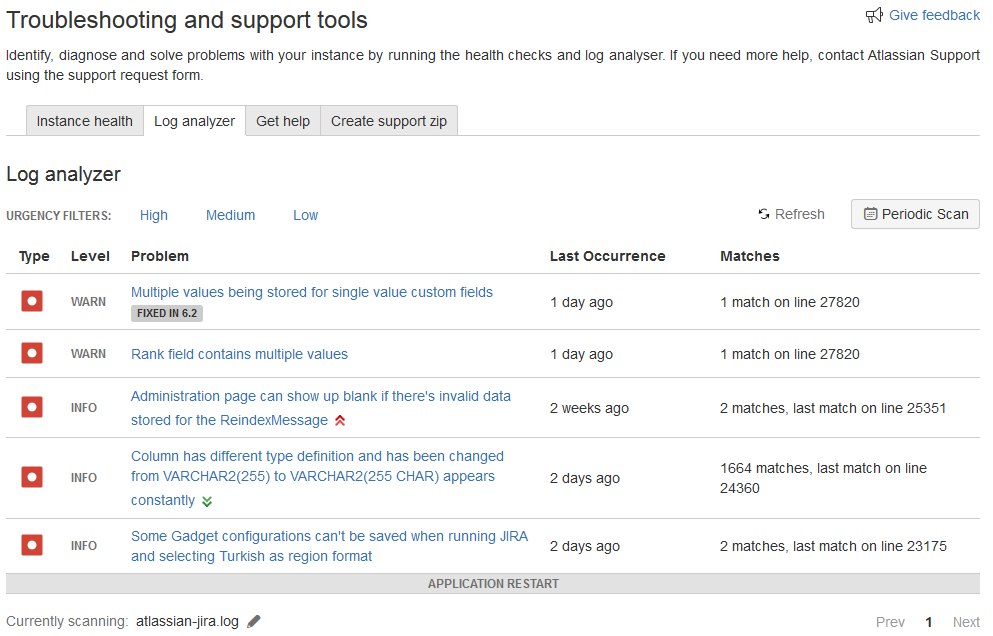Filter problems by Medium urgency
This screenshot has width=993, height=636.
(x=231, y=215)
